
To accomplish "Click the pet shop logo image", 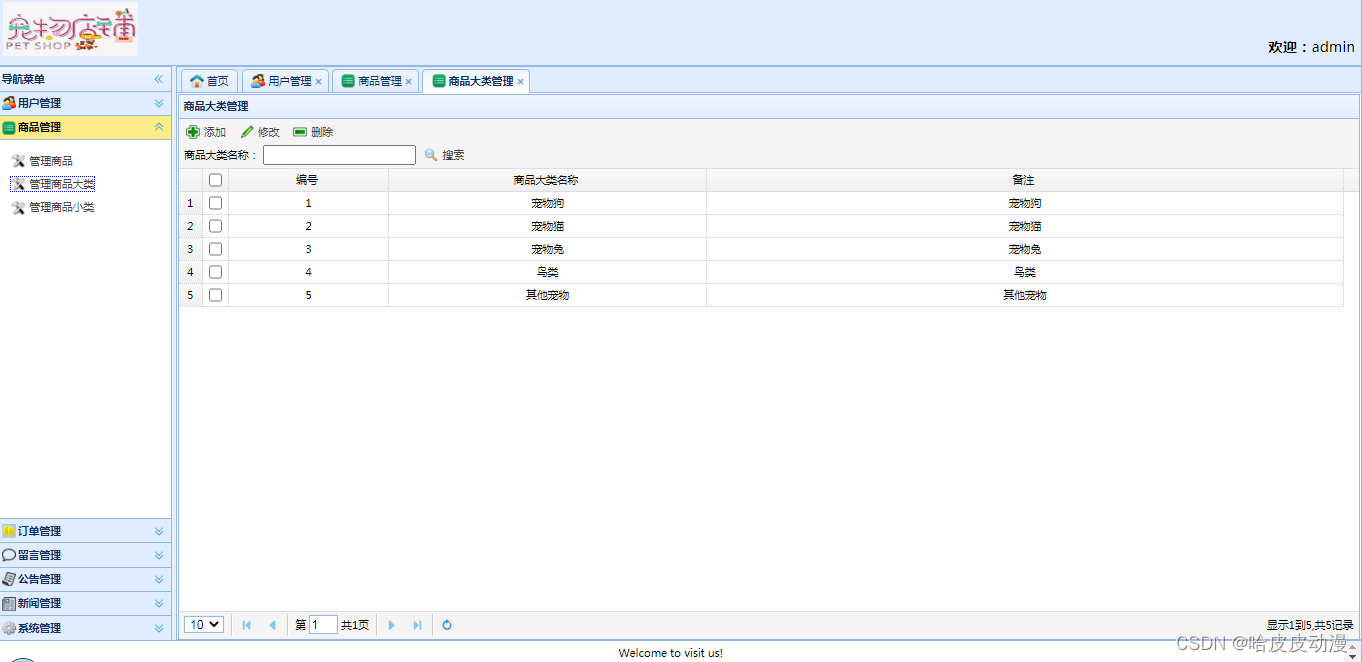I will [x=71, y=30].
